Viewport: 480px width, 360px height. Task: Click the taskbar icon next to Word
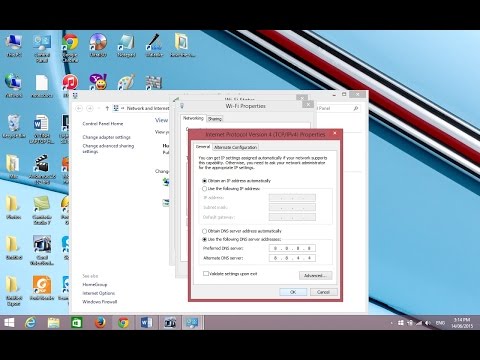click(170, 323)
